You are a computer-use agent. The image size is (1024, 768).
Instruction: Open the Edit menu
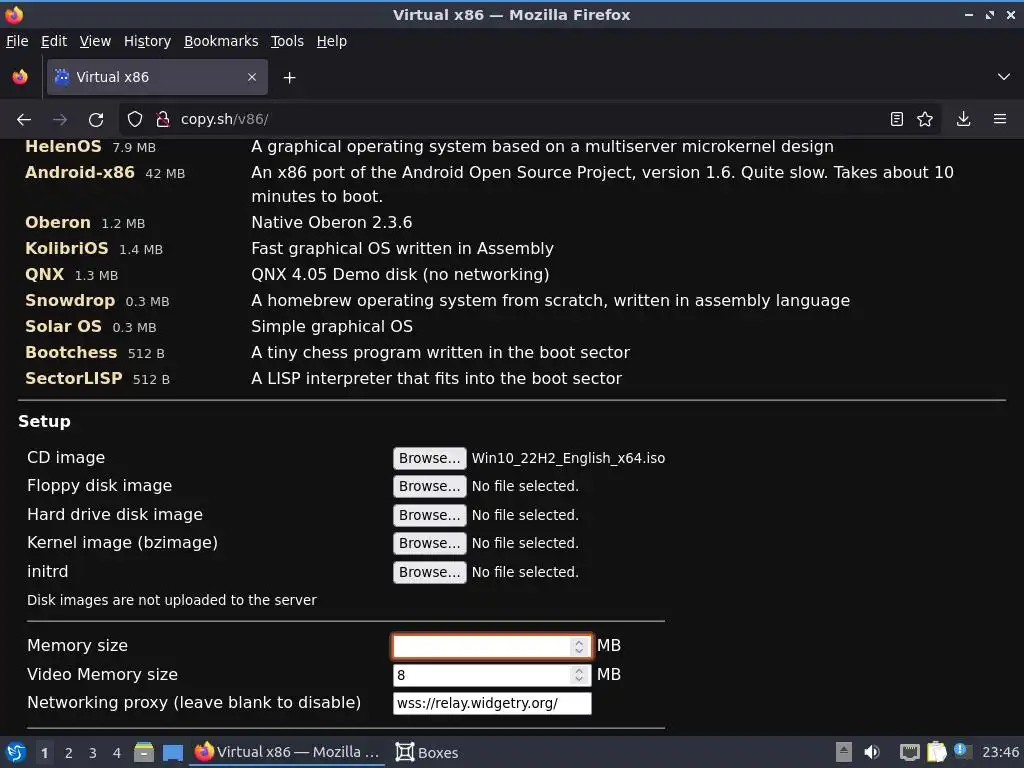54,41
